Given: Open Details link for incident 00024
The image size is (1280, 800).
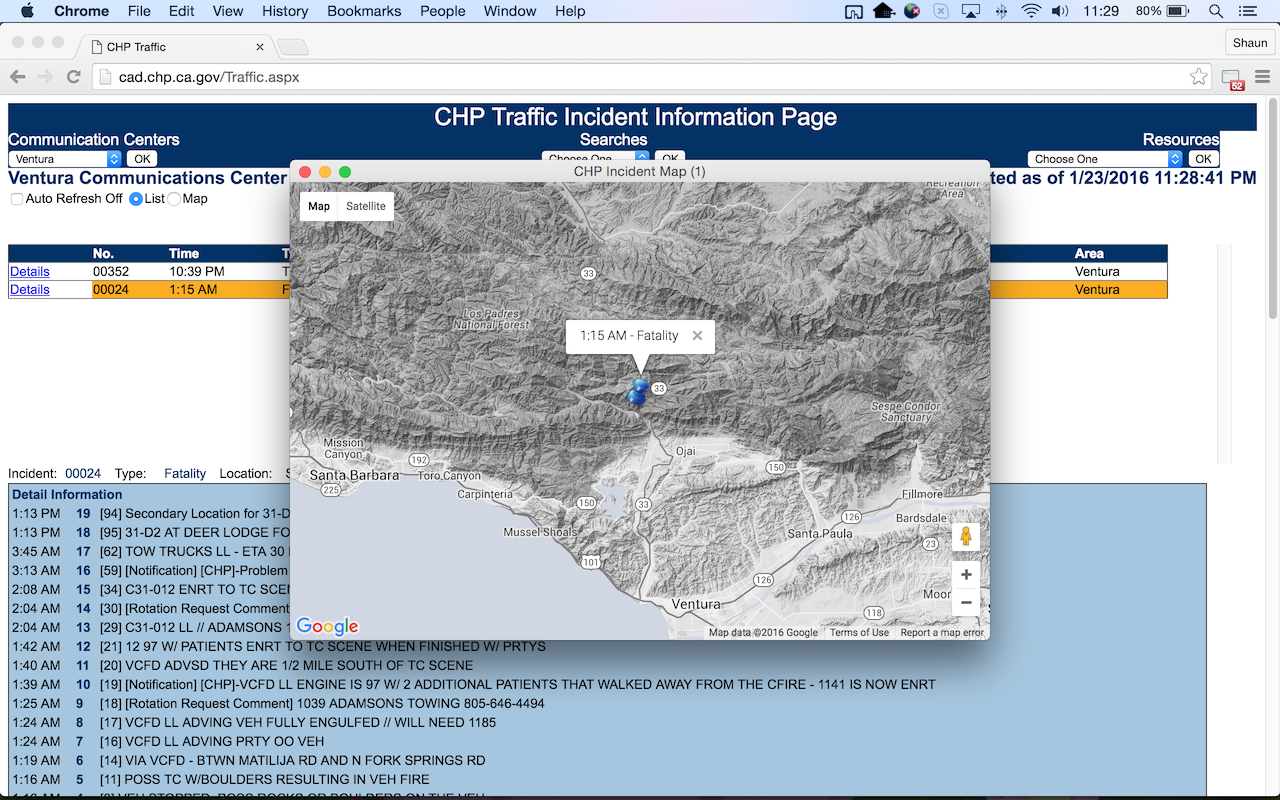Looking at the screenshot, I should (x=29, y=289).
